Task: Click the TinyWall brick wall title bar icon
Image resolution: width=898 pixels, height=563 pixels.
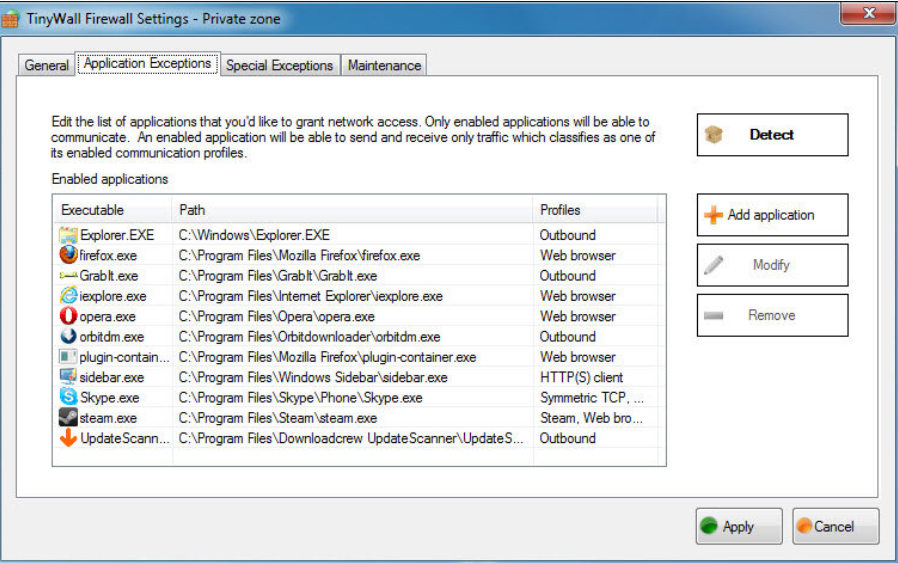Action: coord(10,19)
